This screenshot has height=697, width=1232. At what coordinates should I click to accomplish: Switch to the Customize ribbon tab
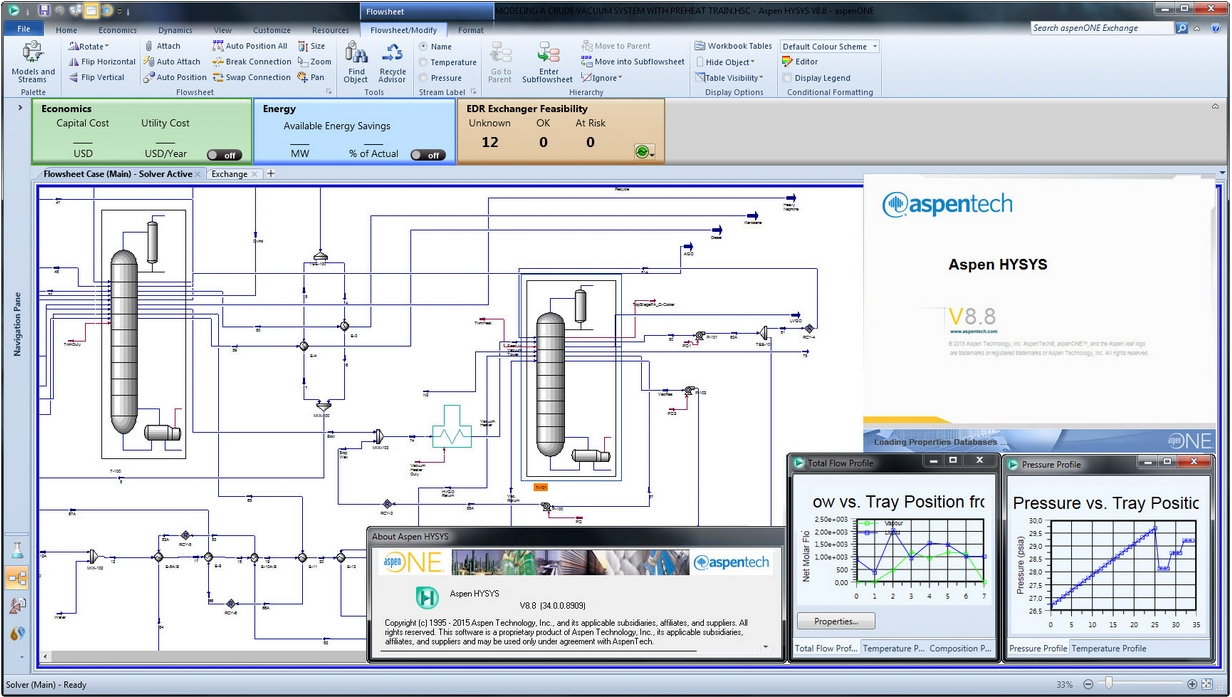pos(271,30)
